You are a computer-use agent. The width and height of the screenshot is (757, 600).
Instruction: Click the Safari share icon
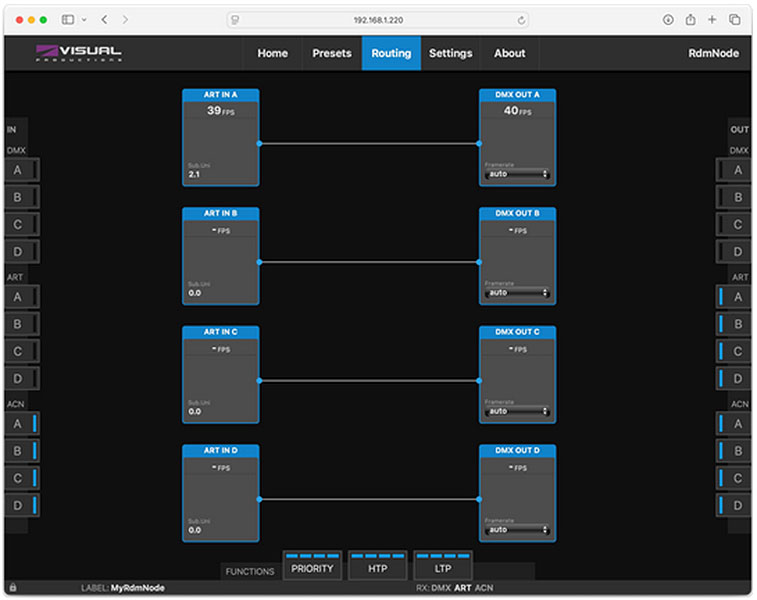tap(690, 19)
